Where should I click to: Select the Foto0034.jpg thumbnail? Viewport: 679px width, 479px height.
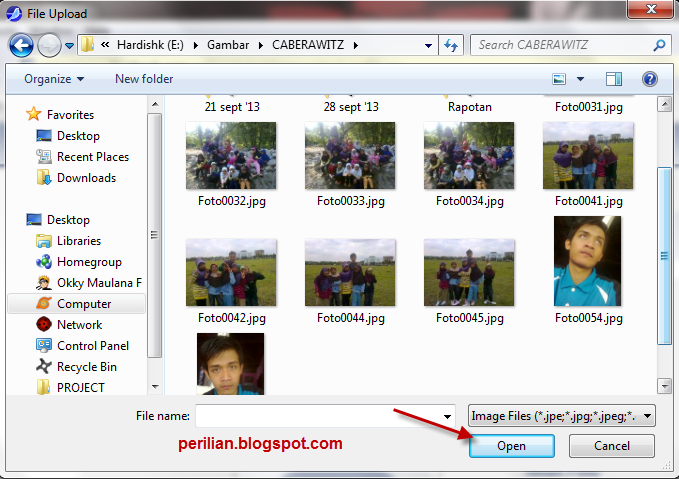coord(469,155)
